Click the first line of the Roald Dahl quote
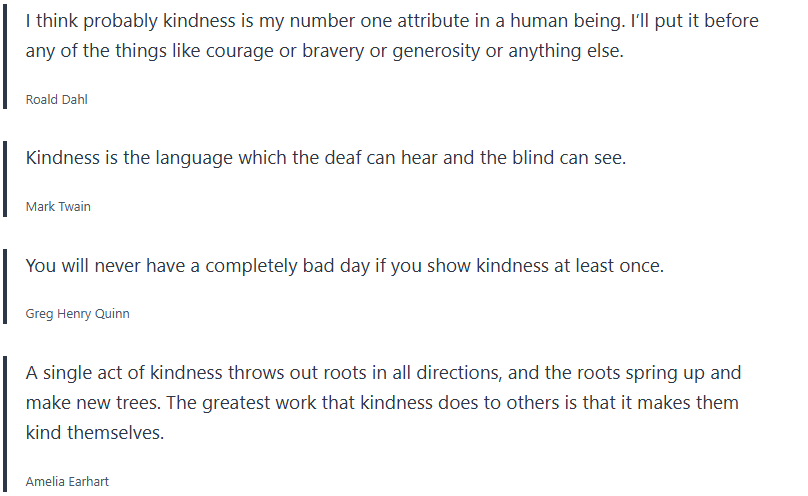Image resolution: width=808 pixels, height=496 pixels. 392,21
